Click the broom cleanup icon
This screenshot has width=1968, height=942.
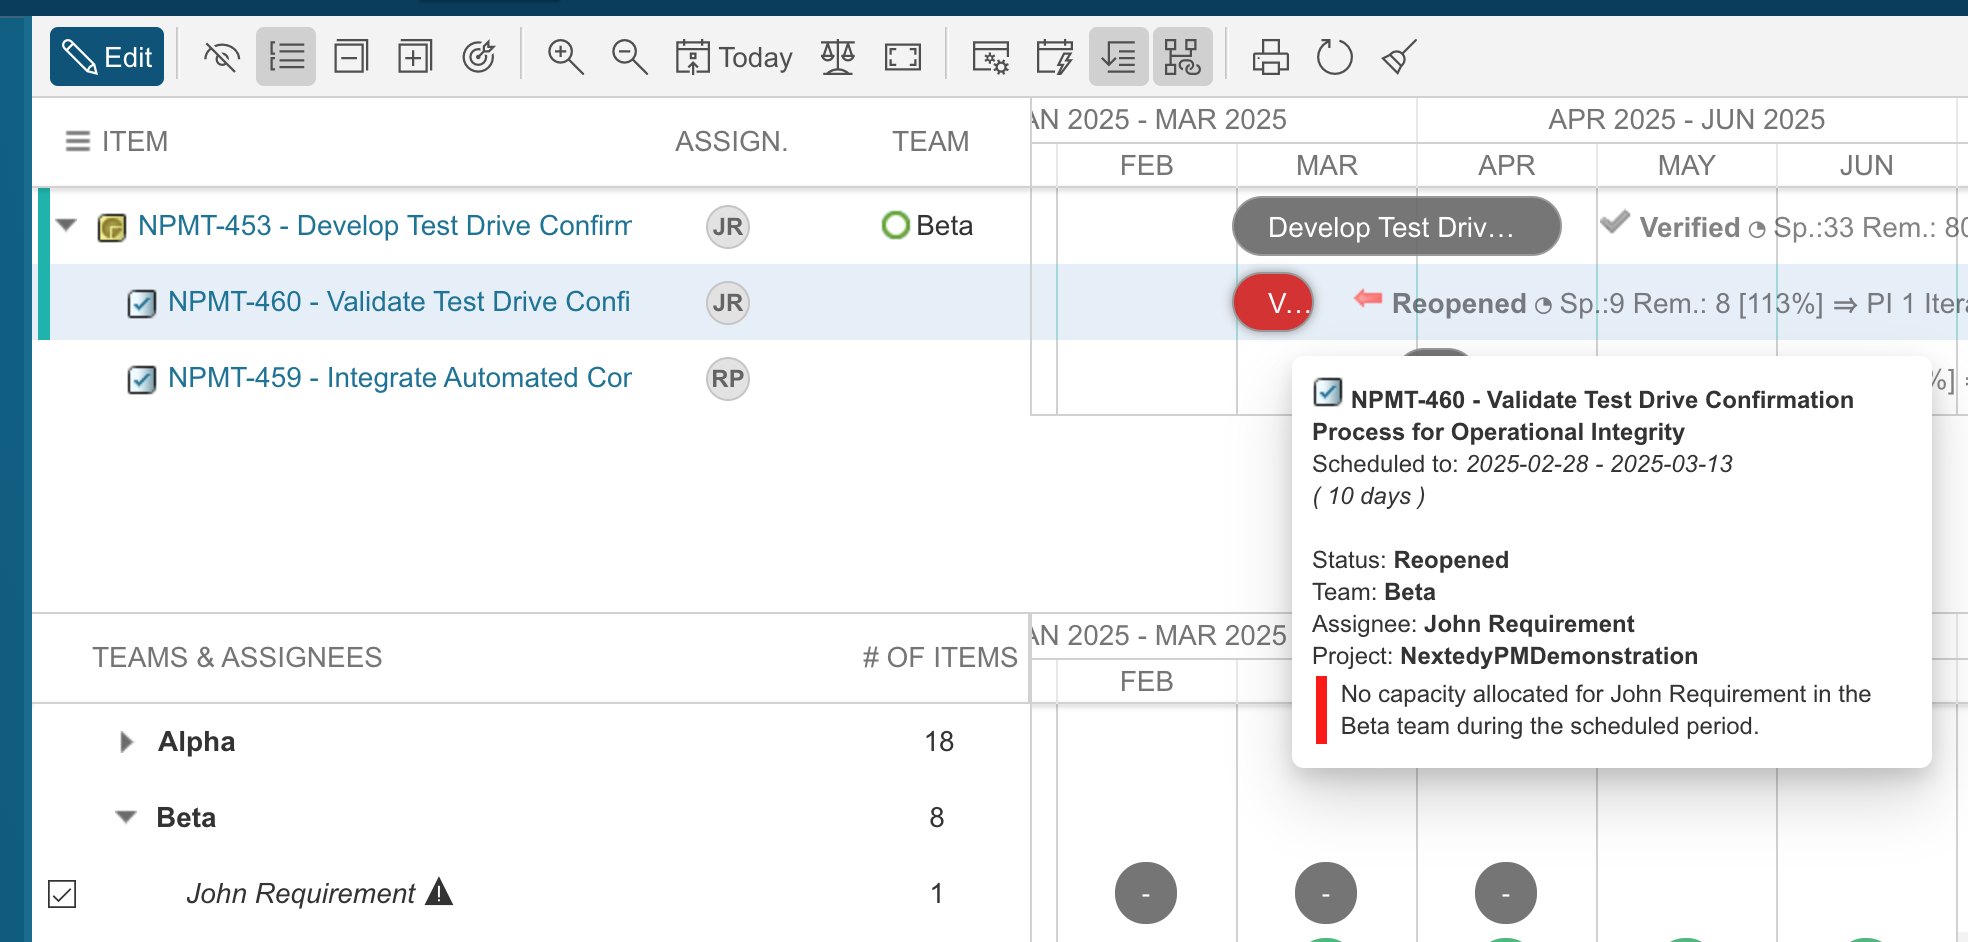tap(1399, 57)
